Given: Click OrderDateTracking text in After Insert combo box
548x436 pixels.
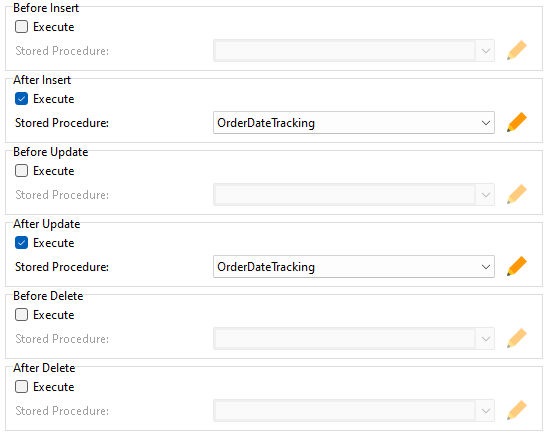Looking at the screenshot, I should coord(266,123).
